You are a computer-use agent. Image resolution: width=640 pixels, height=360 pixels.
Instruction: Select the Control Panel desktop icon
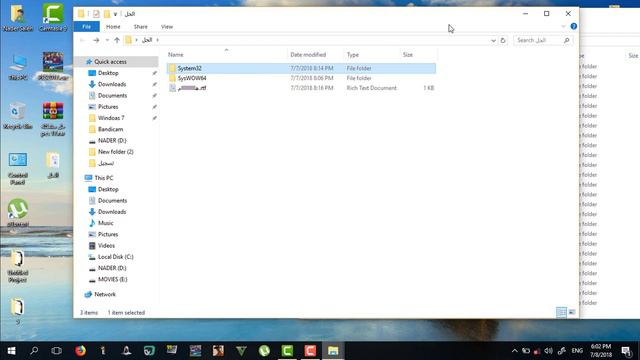click(18, 169)
